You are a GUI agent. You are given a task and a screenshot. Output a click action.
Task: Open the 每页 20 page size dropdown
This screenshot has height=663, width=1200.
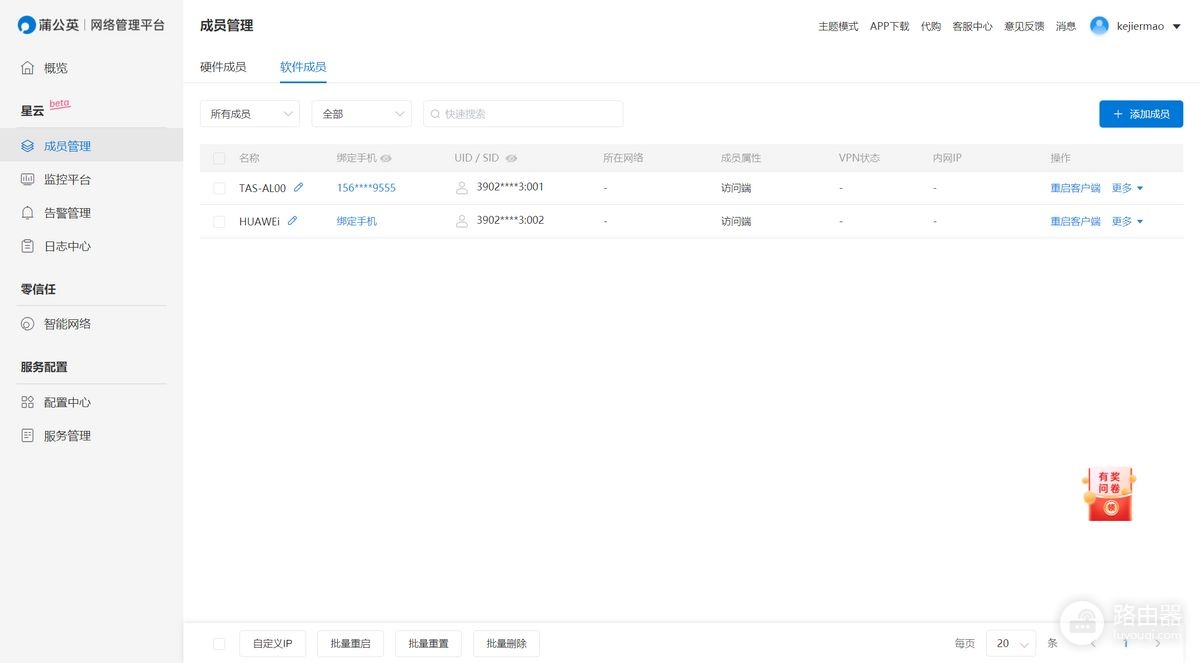pos(1011,643)
